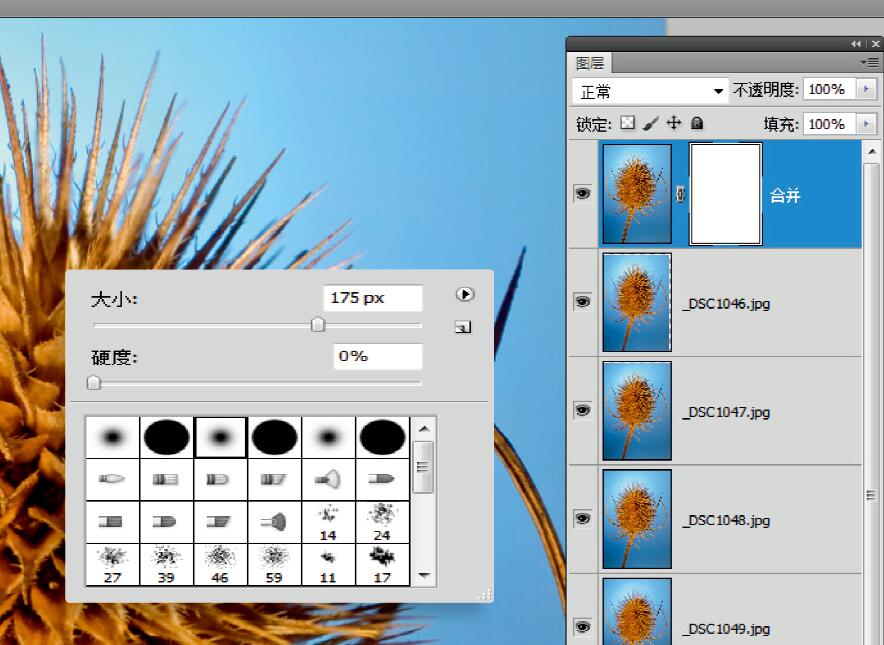Image resolution: width=884 pixels, height=645 pixels.
Task: Click the link icon between 合并 layer and mask
Action: [680, 194]
